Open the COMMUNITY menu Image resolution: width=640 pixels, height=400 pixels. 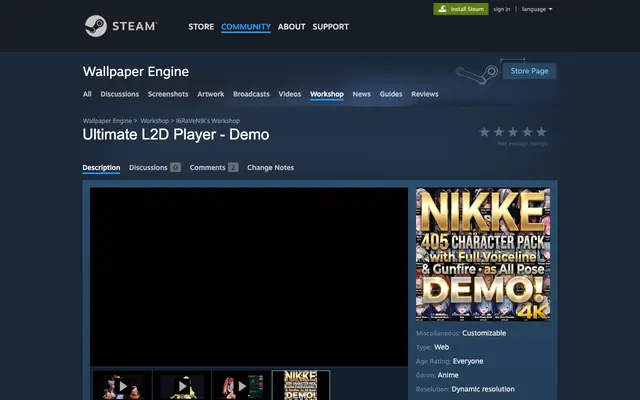pos(246,27)
